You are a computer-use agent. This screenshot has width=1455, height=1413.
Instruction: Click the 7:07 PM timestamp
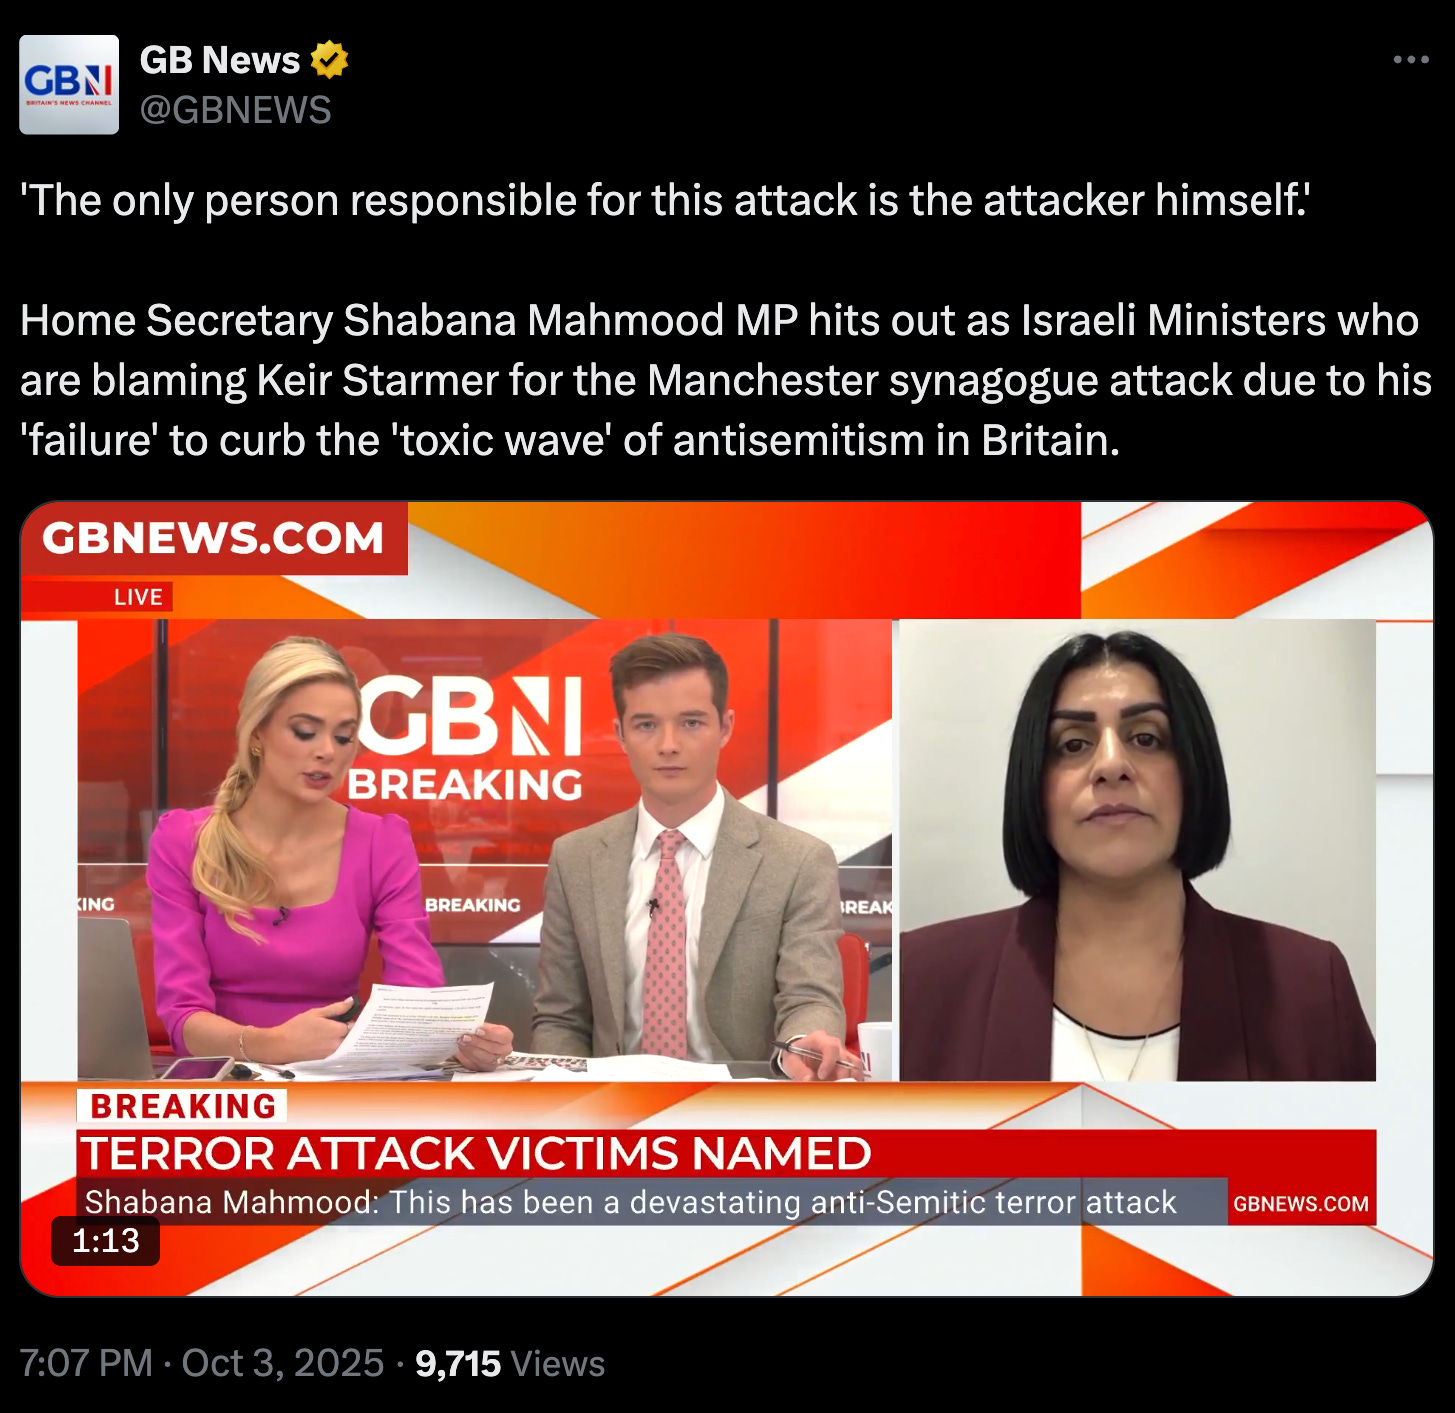86,1363
